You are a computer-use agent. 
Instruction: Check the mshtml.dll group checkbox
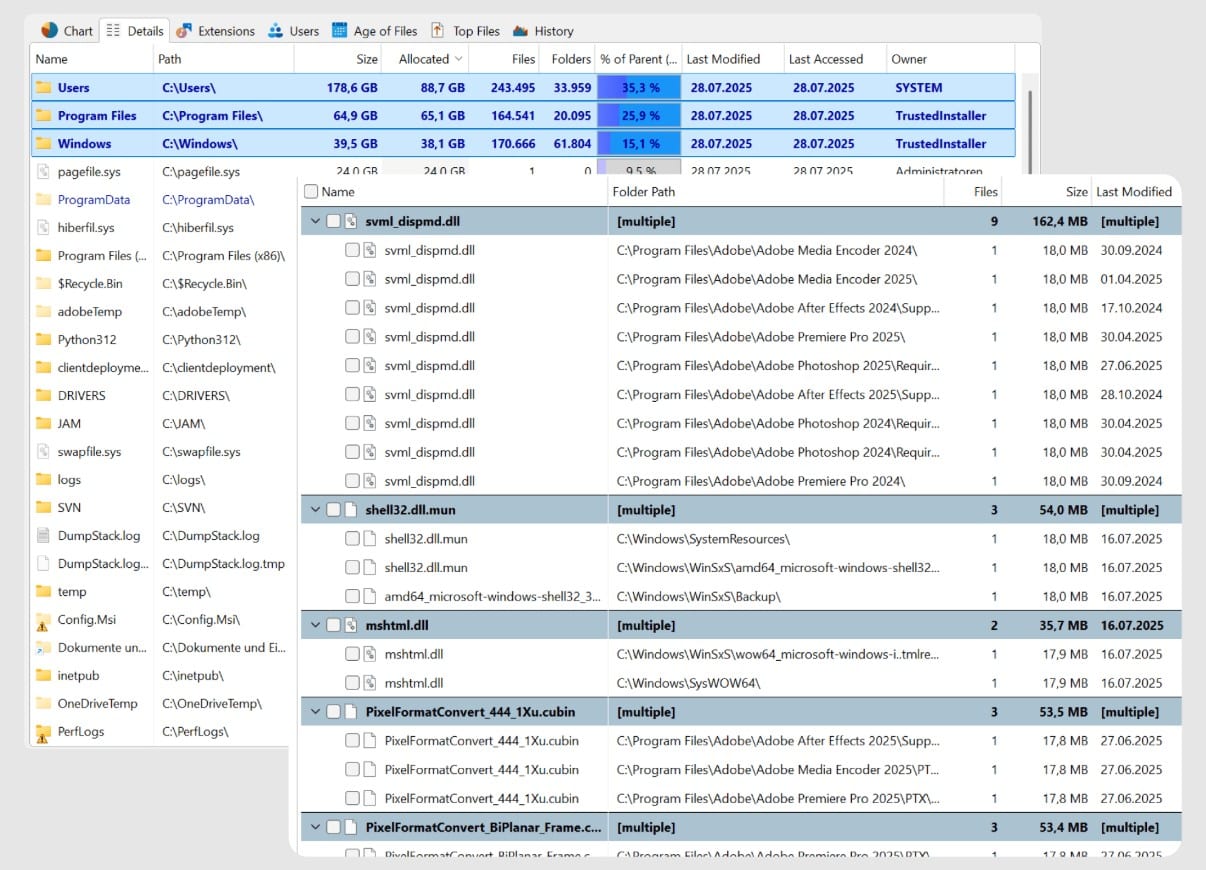point(333,625)
